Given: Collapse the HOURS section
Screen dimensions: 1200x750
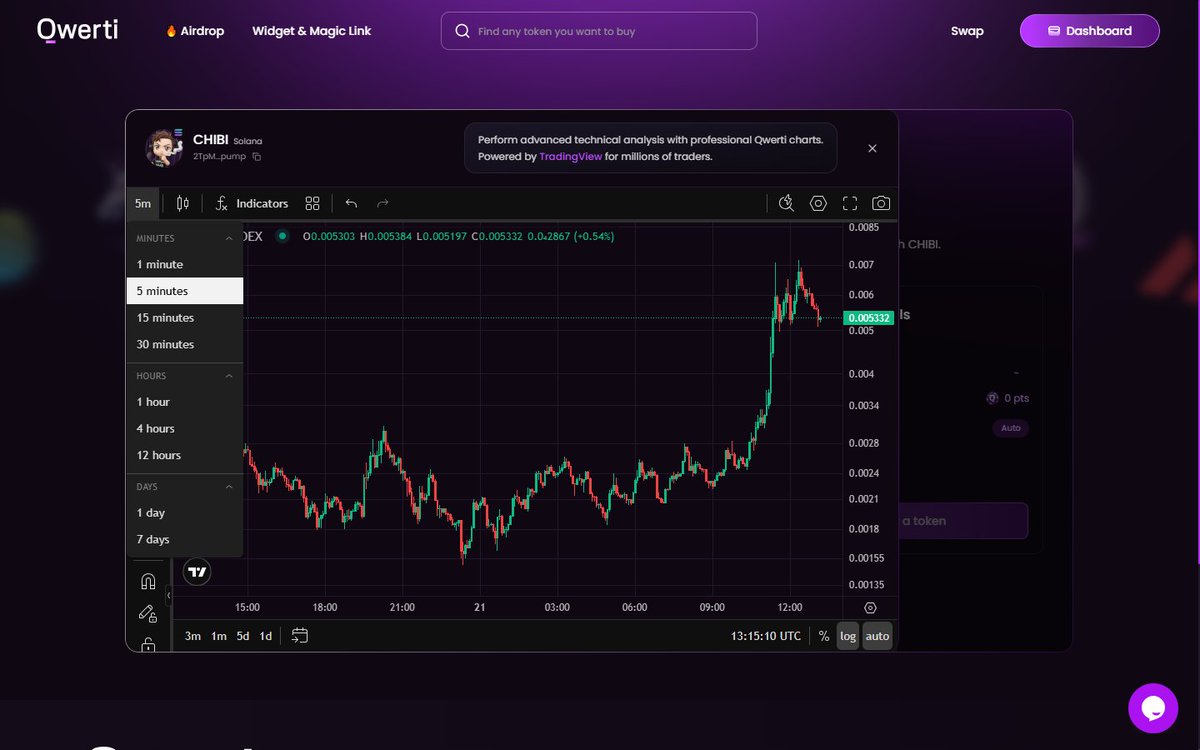Looking at the screenshot, I should [229, 376].
